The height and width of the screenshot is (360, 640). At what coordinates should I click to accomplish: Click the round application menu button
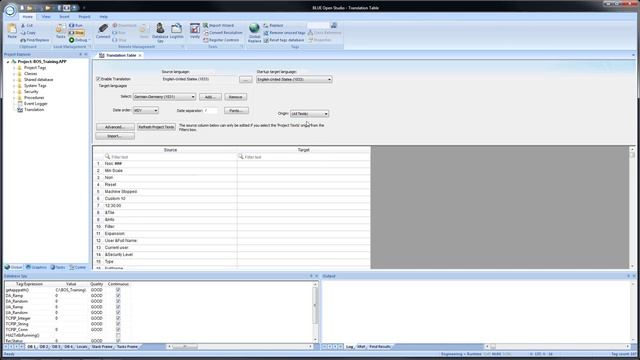(x=10, y=10)
